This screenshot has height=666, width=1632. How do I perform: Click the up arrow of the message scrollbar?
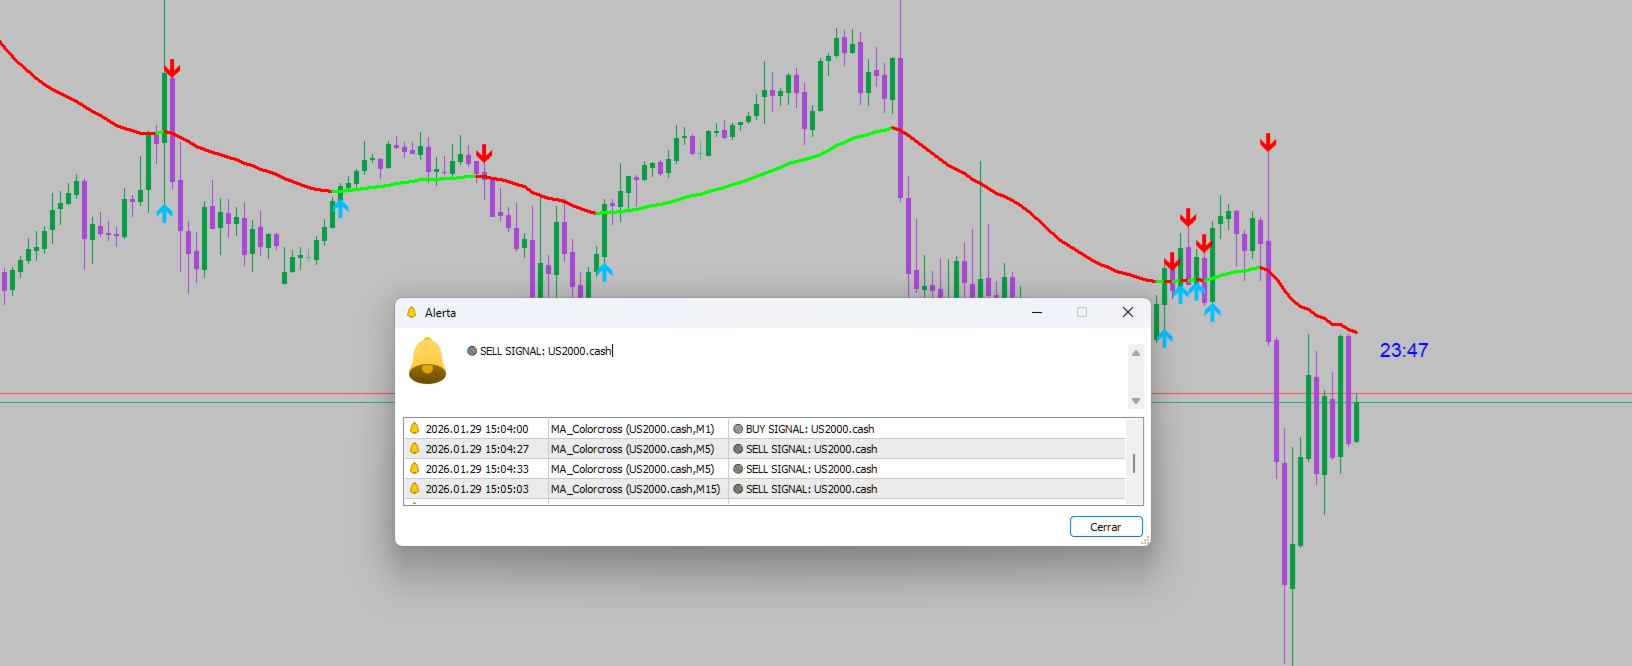(x=1136, y=352)
